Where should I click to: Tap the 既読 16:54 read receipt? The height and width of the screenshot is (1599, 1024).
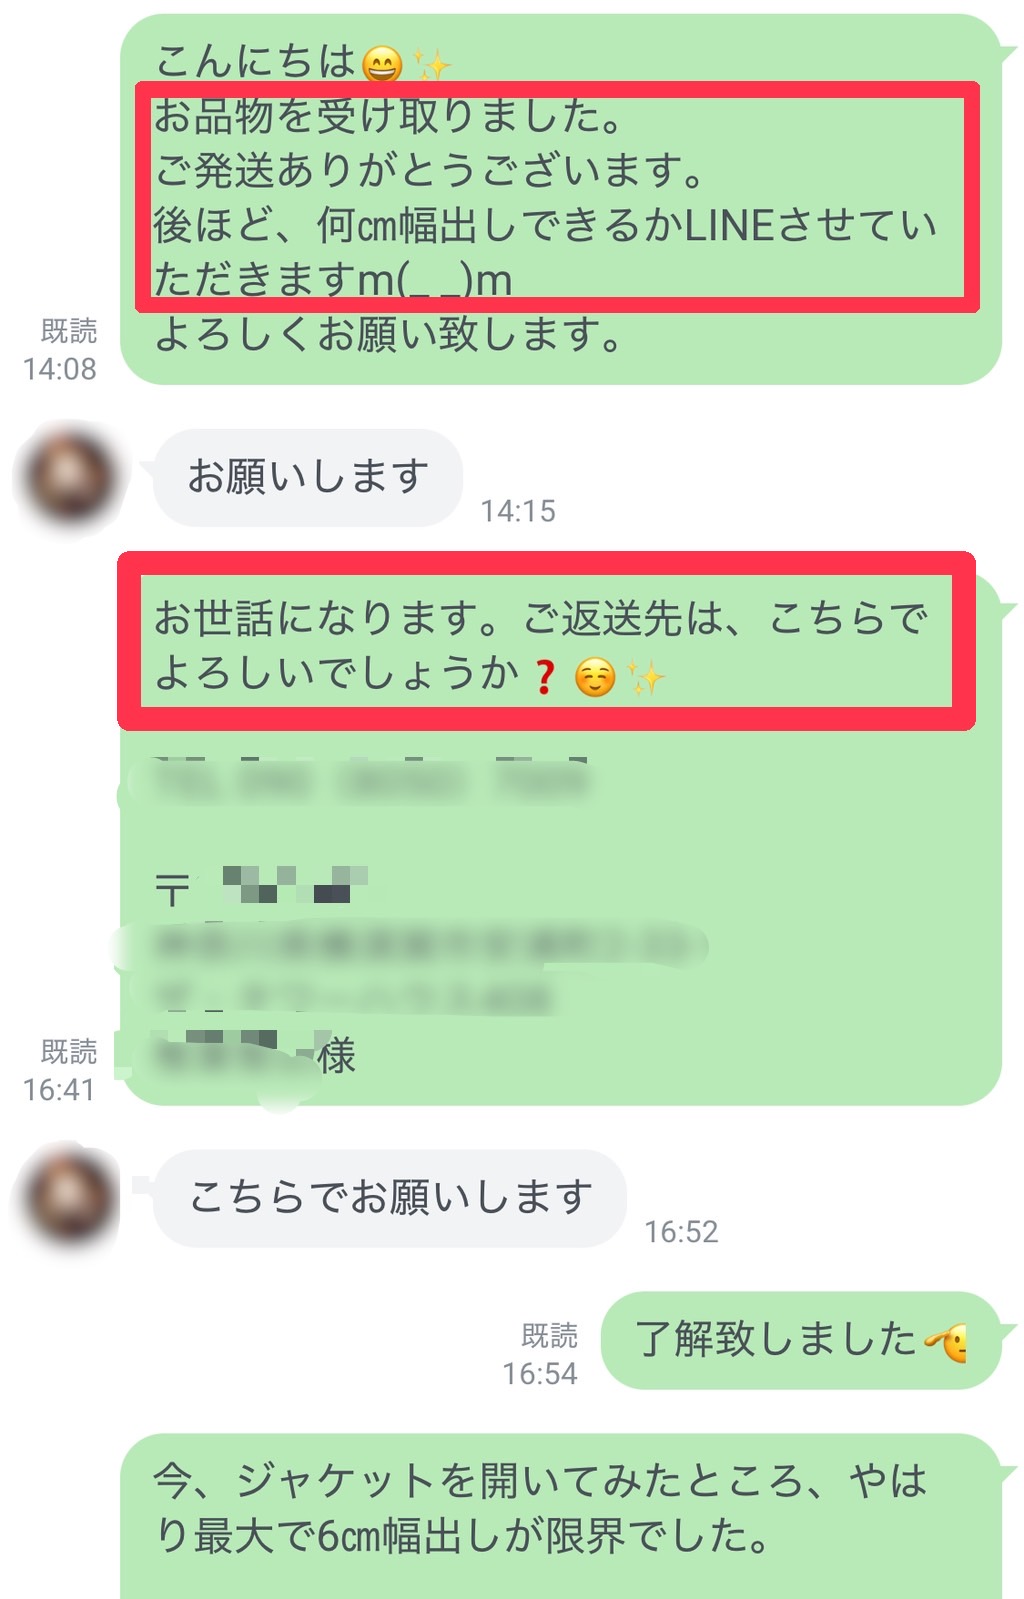[541, 1355]
